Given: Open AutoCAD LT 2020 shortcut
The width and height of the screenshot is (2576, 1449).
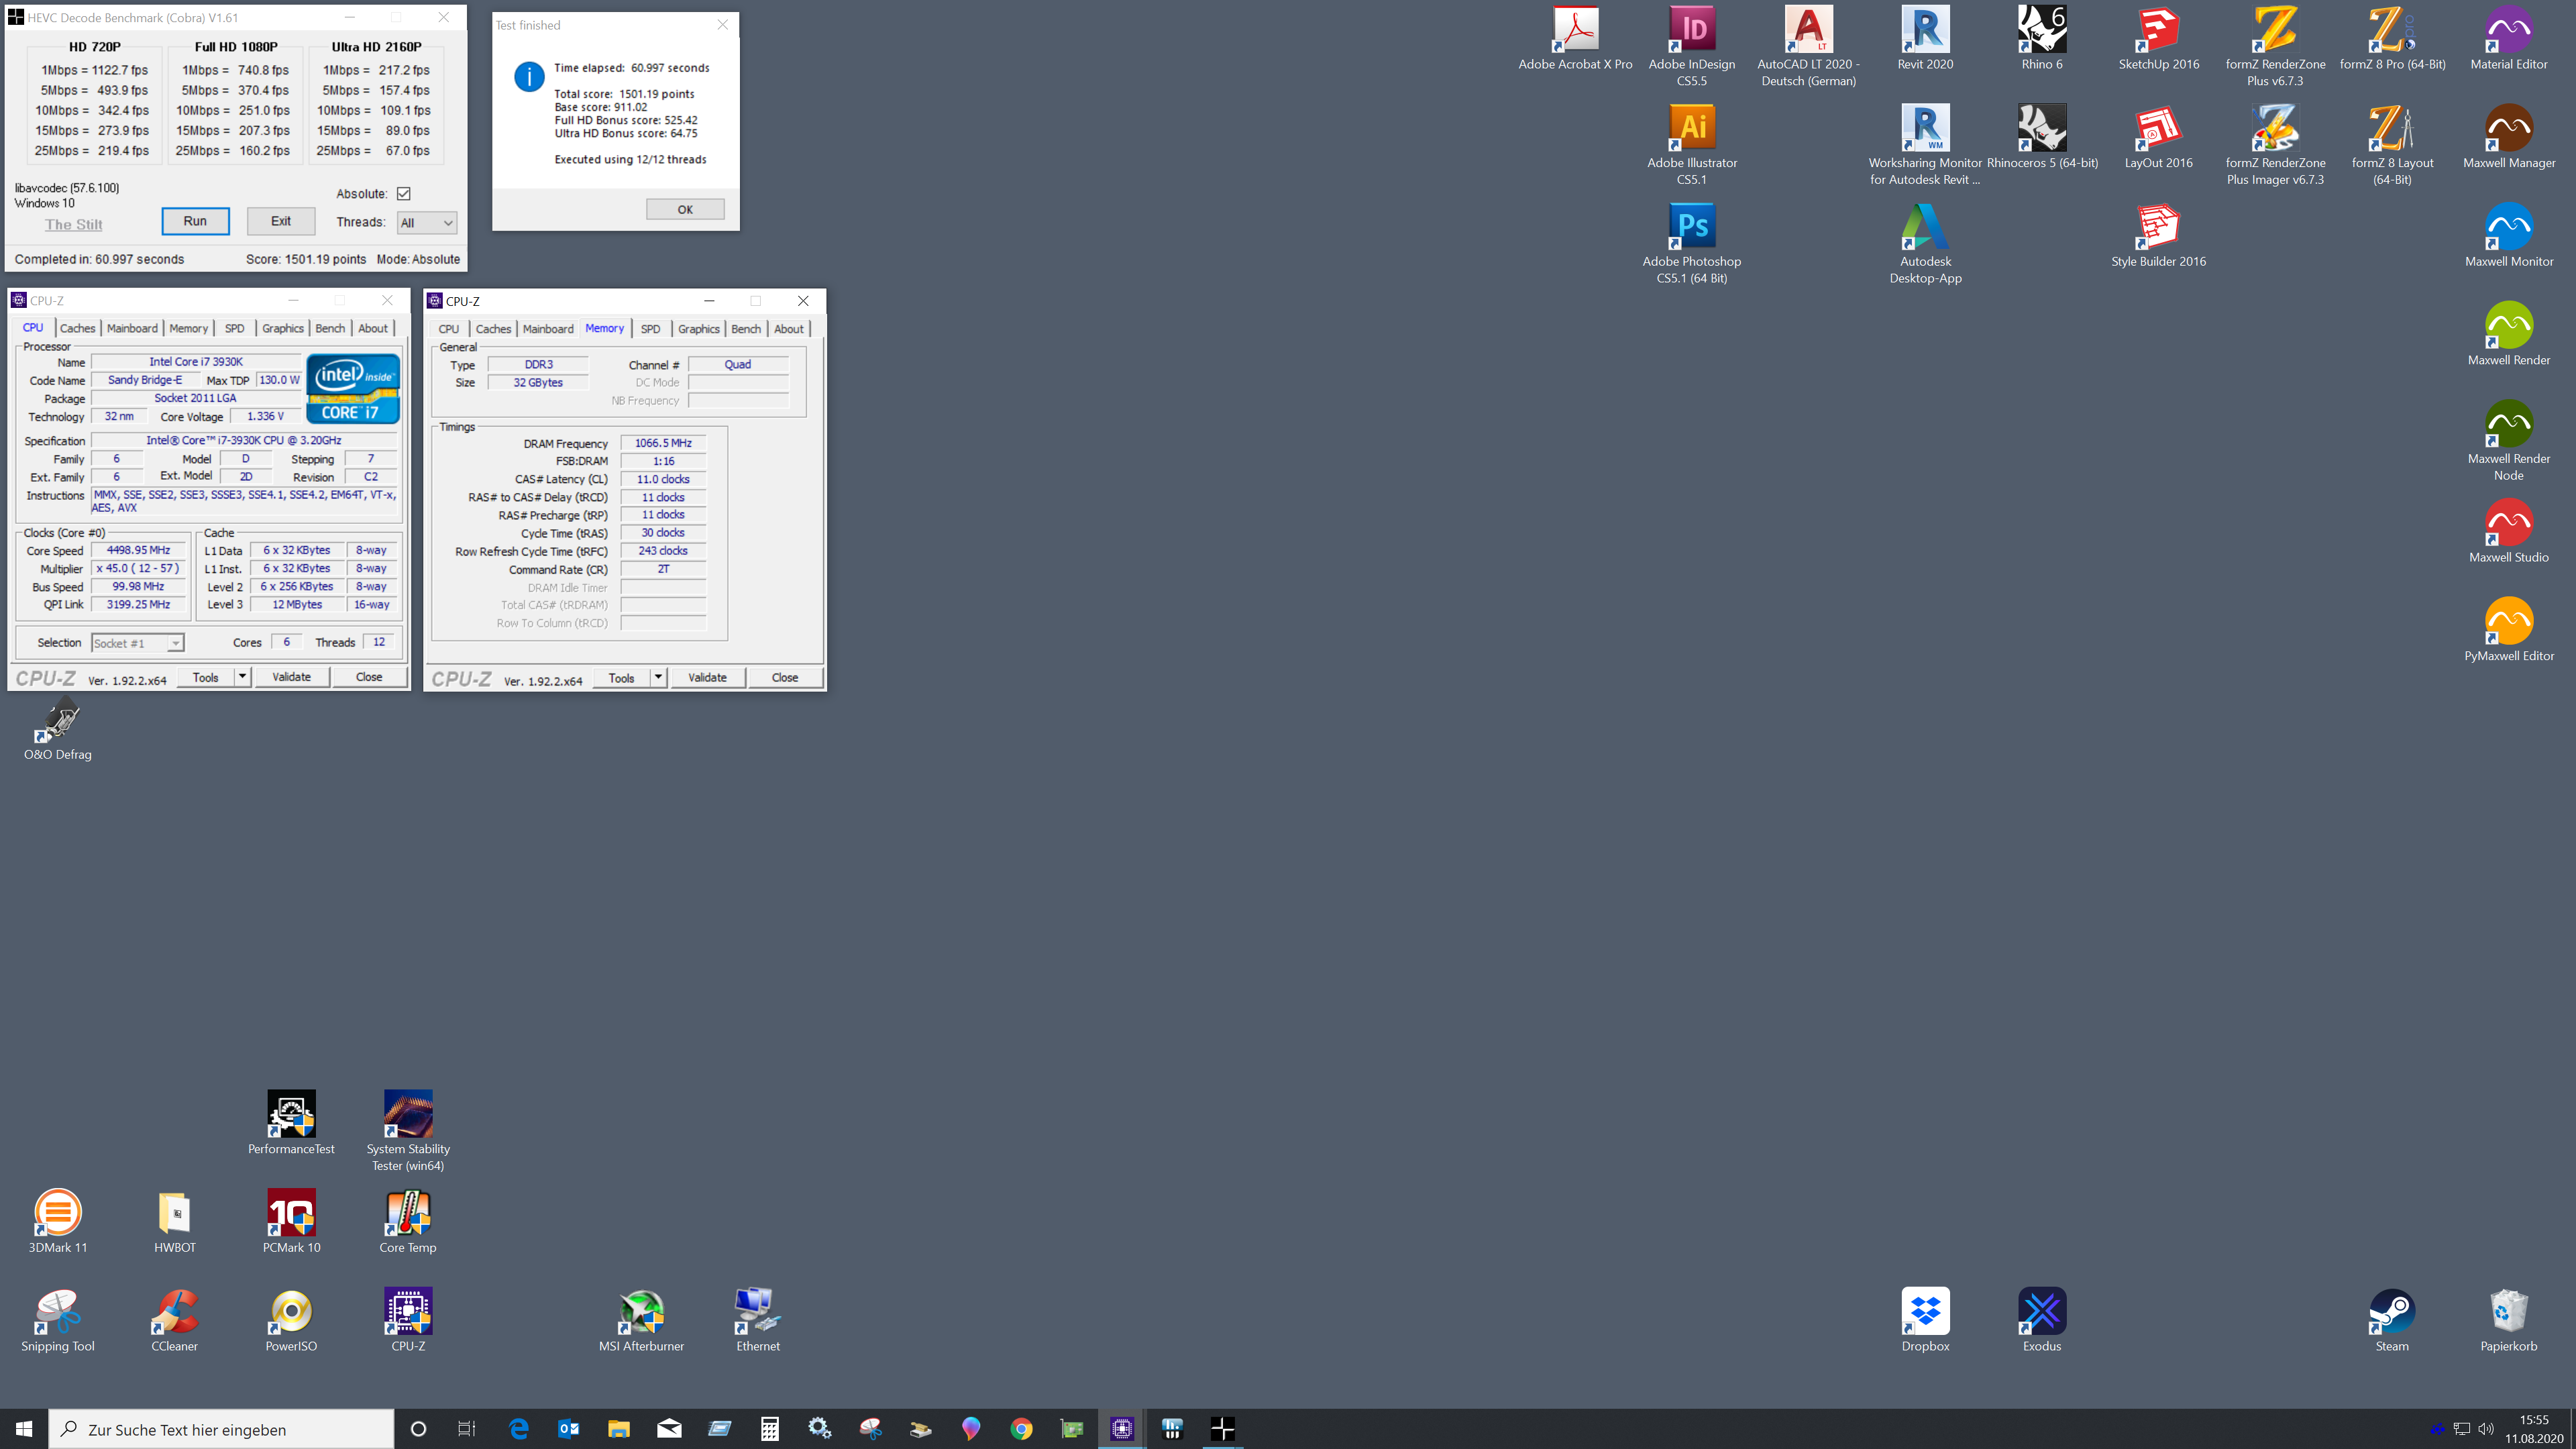Looking at the screenshot, I should pyautogui.click(x=1808, y=46).
